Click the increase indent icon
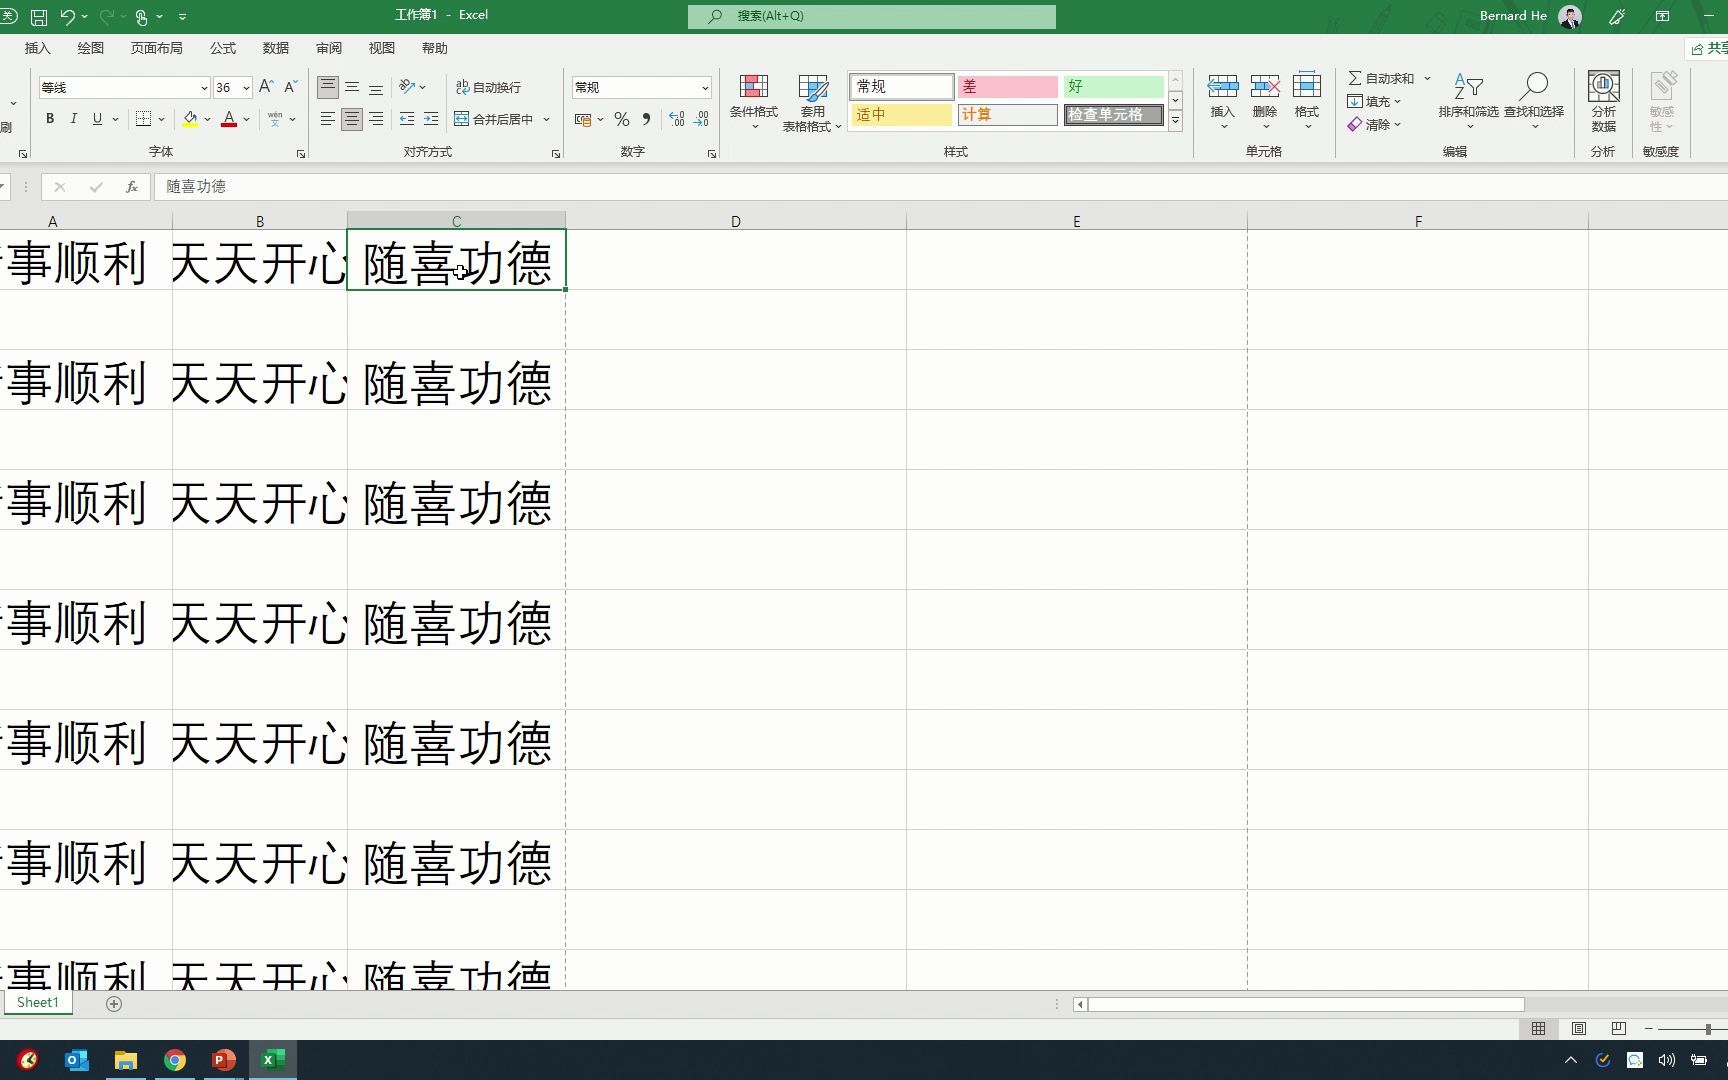 click(x=431, y=119)
